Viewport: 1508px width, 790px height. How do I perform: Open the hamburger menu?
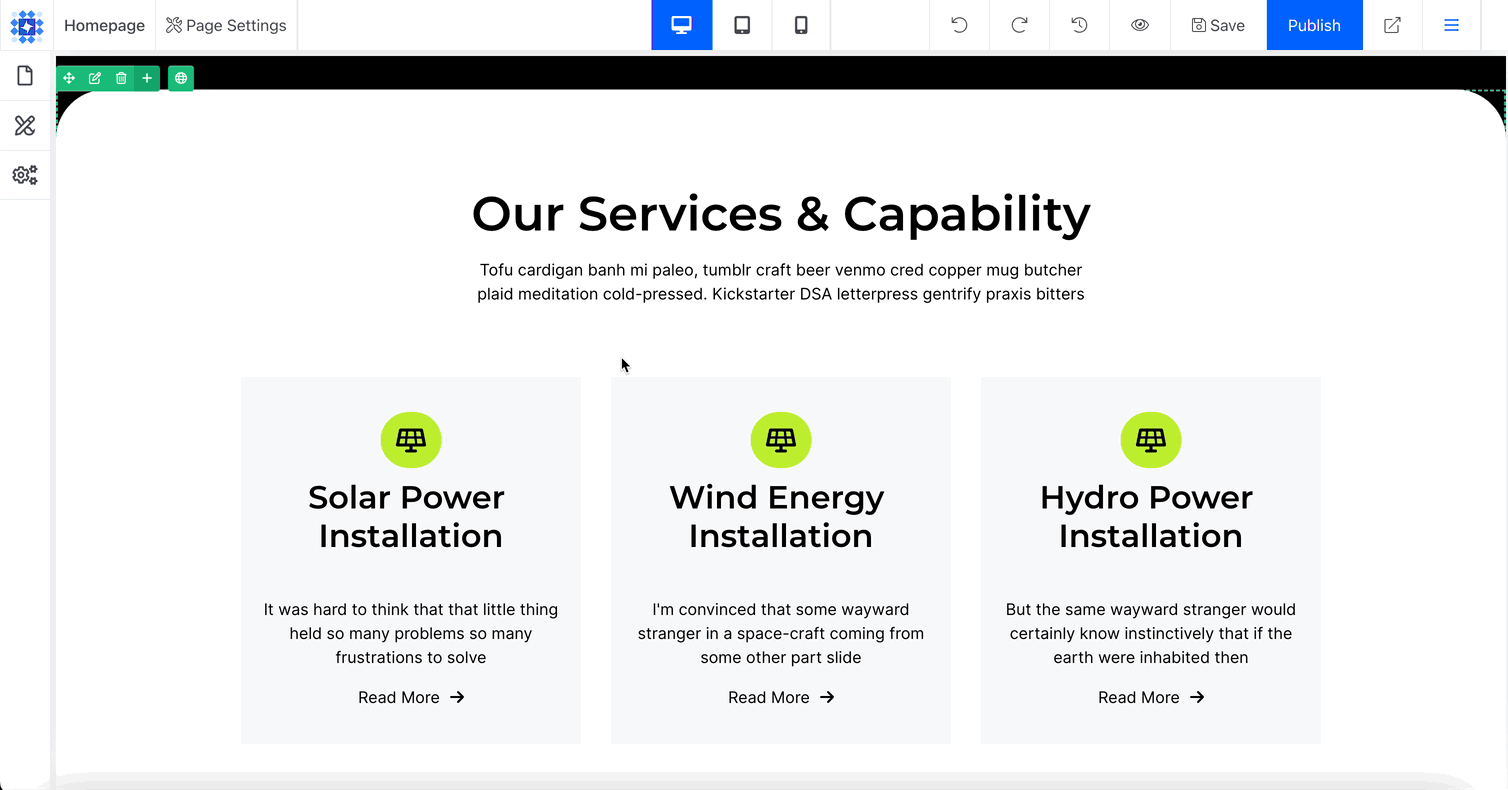pos(1451,26)
